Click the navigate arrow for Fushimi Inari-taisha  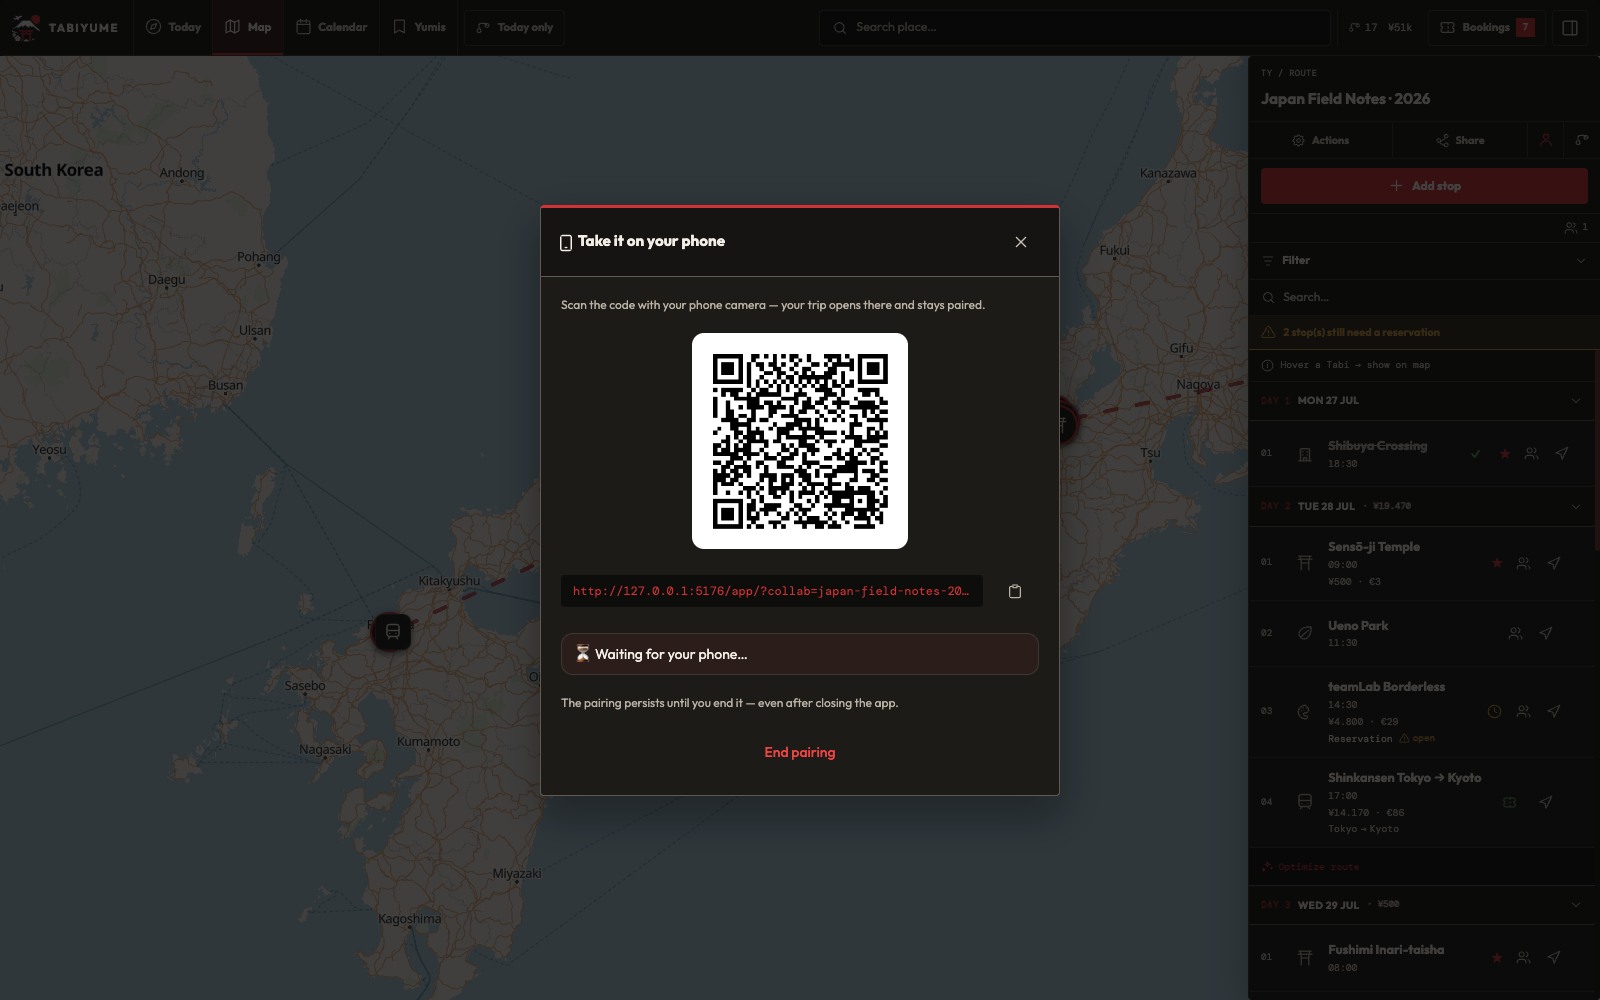coord(1554,958)
